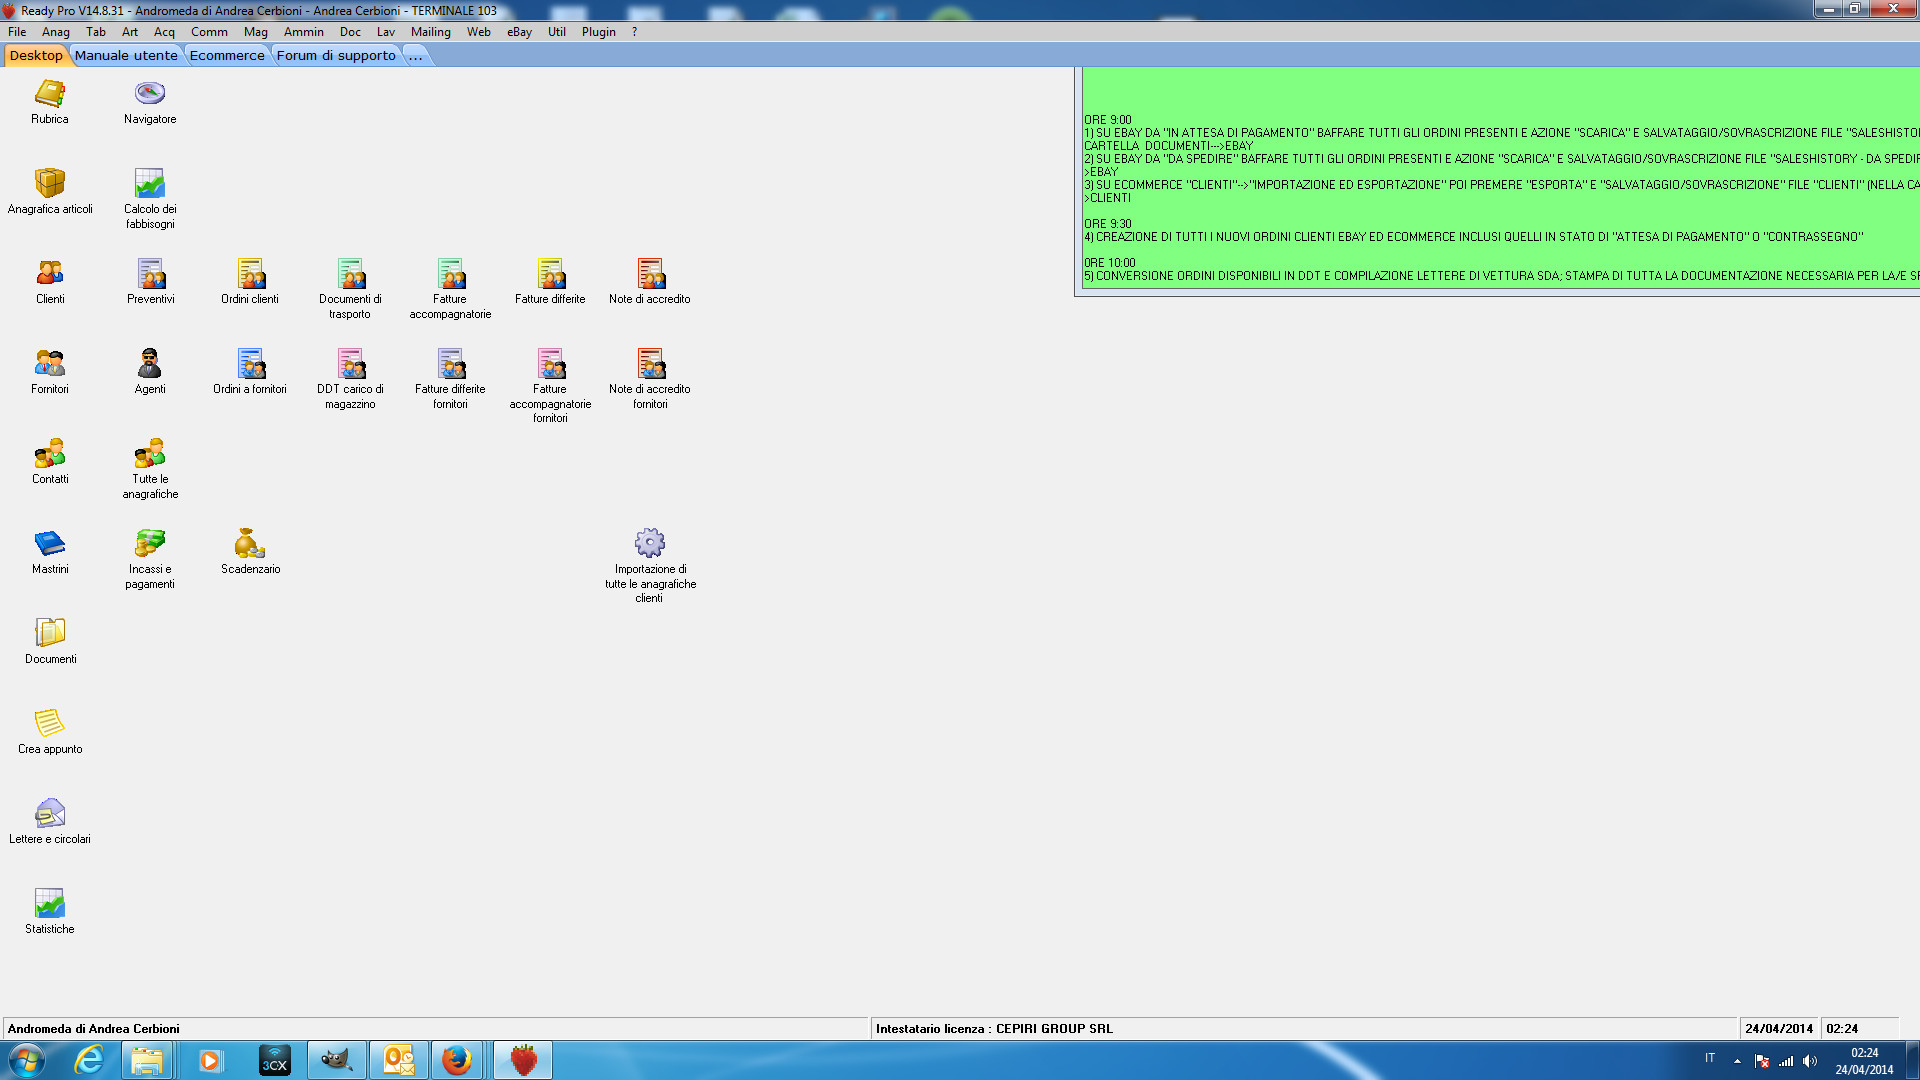
Task: Open the Ammin menu
Action: [x=304, y=32]
